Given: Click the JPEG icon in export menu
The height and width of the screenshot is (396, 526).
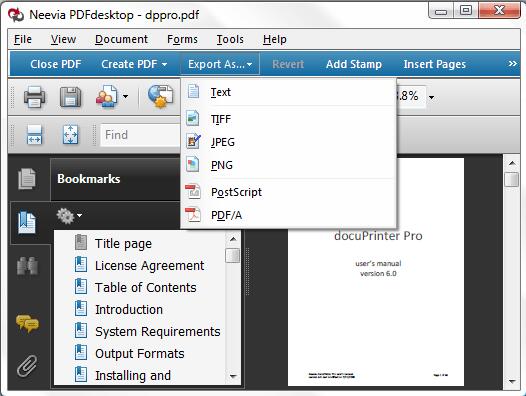Looking at the screenshot, I should click(193, 142).
